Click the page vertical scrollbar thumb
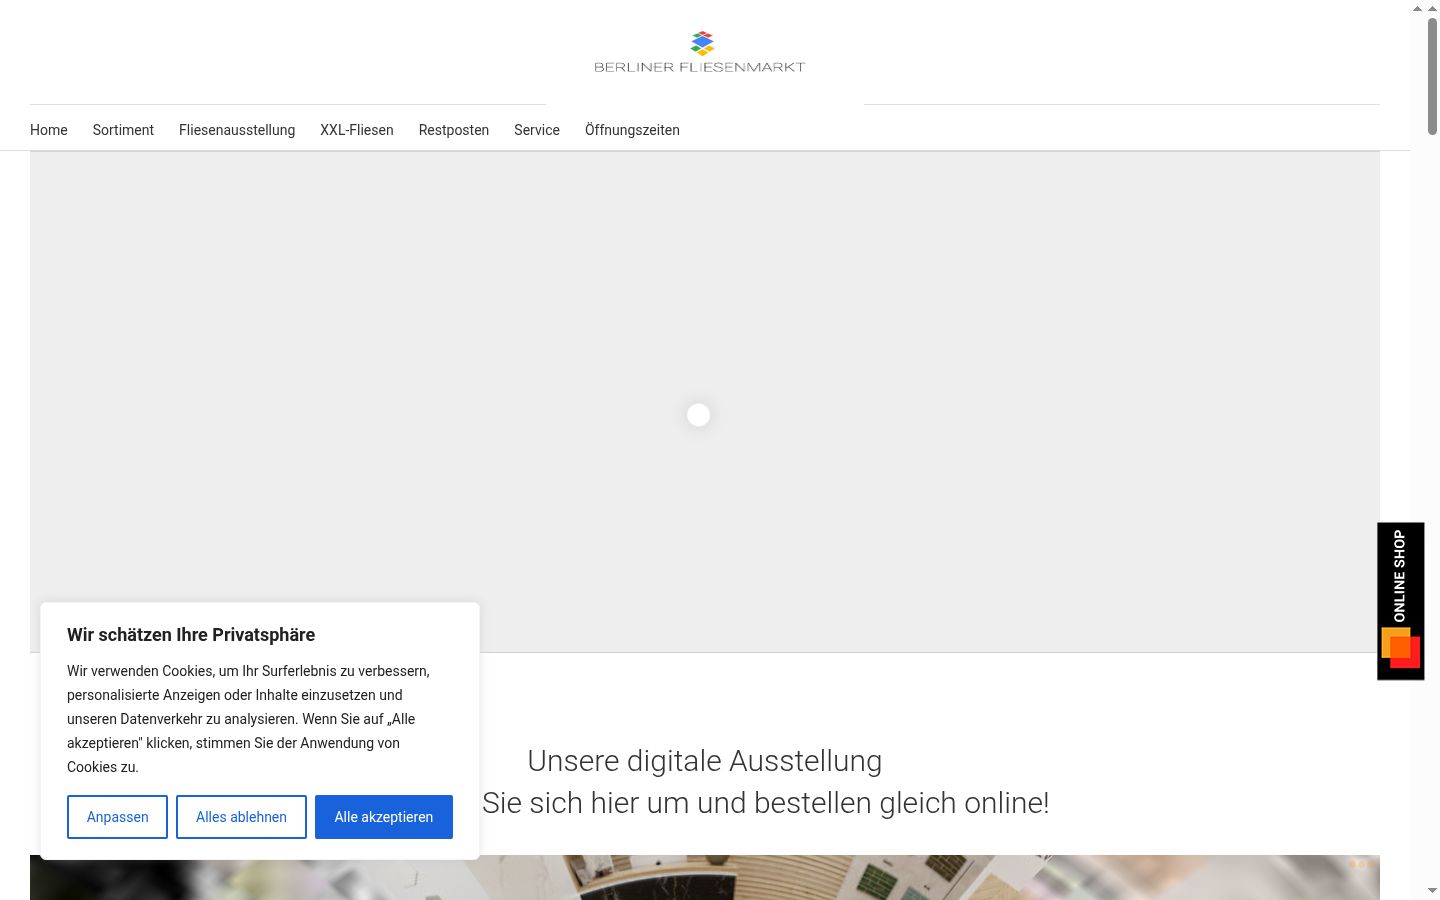 [x=1432, y=76]
